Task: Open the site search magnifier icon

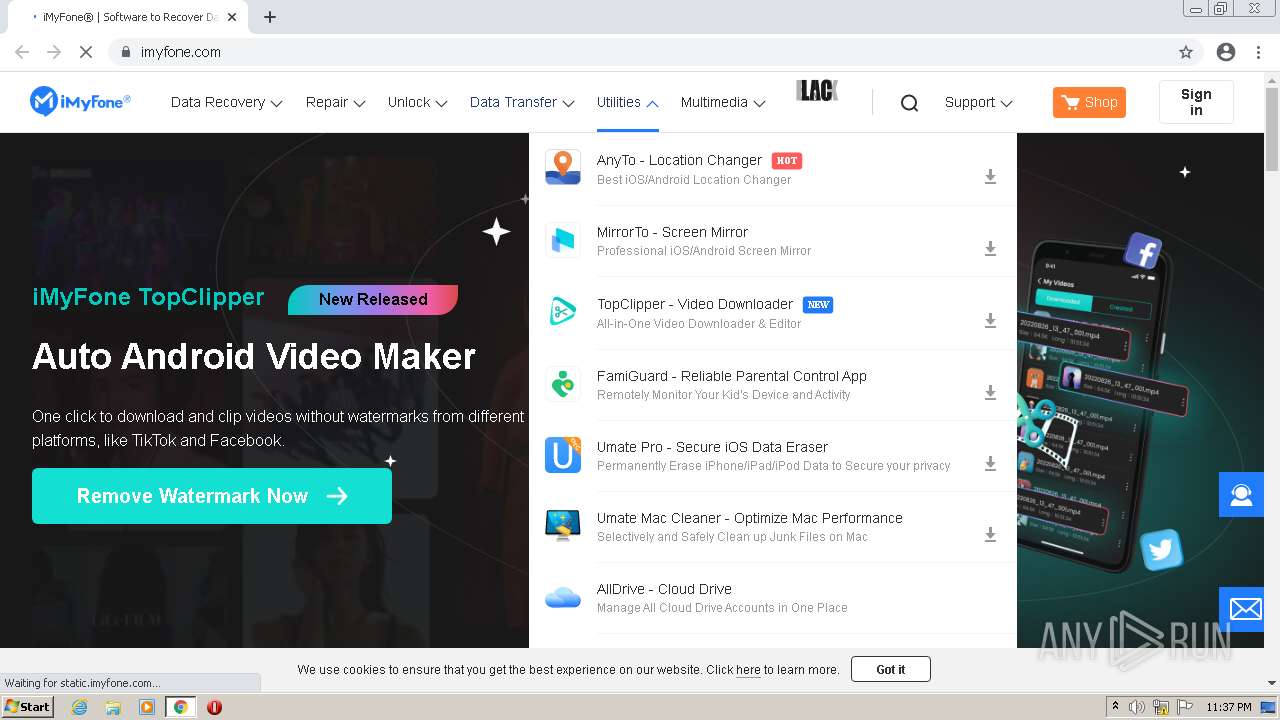Action: (x=909, y=102)
